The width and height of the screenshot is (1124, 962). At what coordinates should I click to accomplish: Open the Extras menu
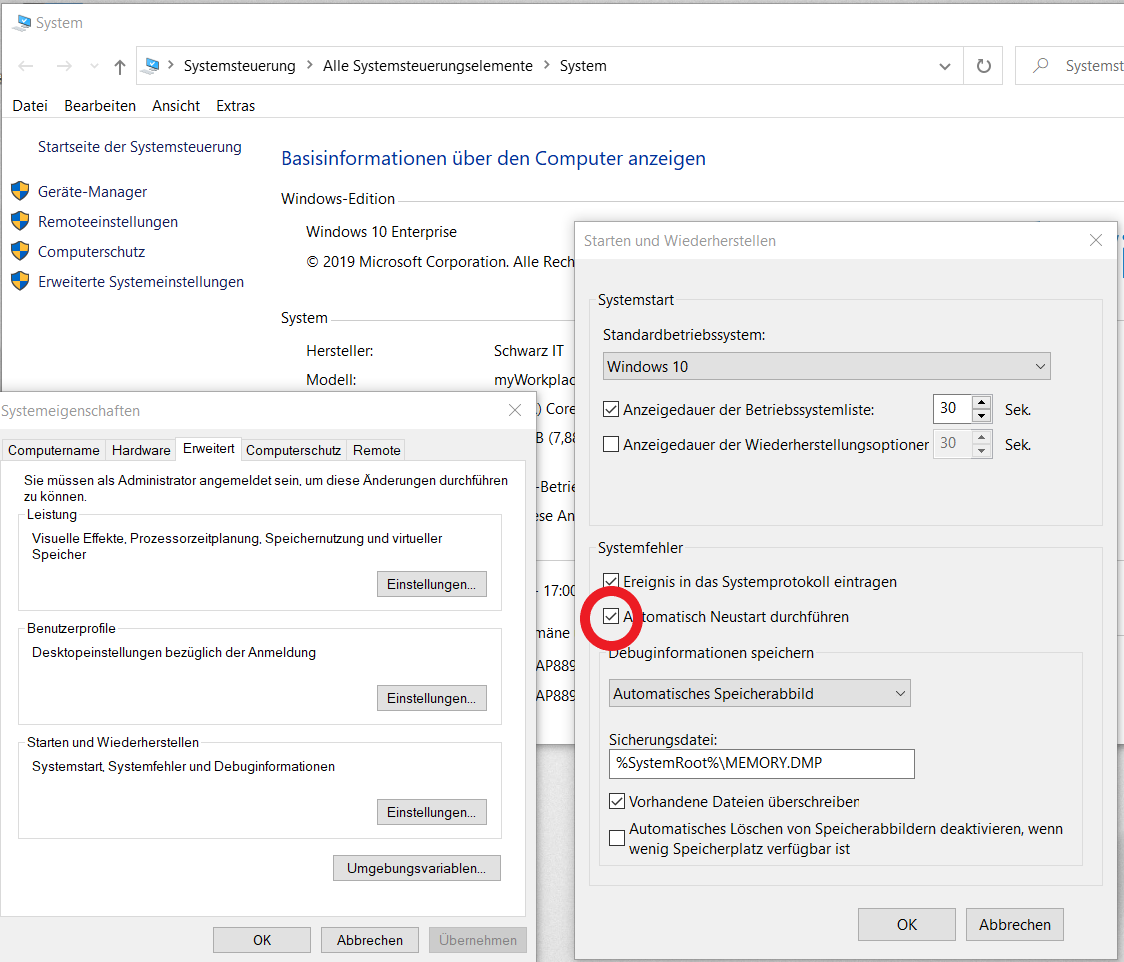coord(236,105)
